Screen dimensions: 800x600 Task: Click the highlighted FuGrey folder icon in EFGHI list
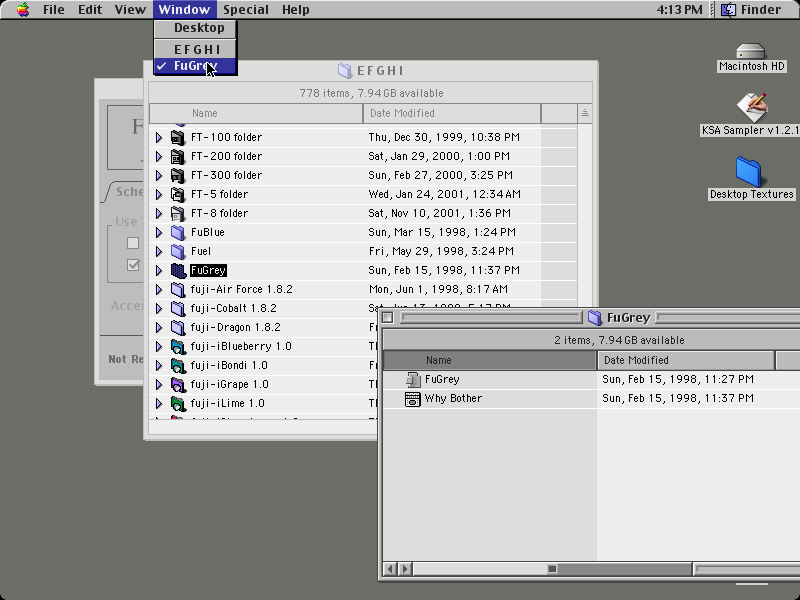coord(178,270)
